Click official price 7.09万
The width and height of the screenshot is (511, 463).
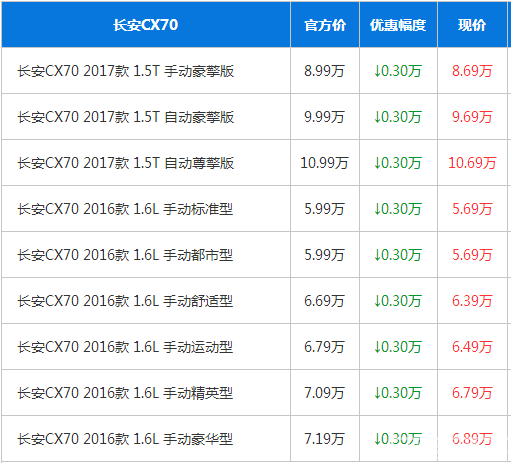324,393
